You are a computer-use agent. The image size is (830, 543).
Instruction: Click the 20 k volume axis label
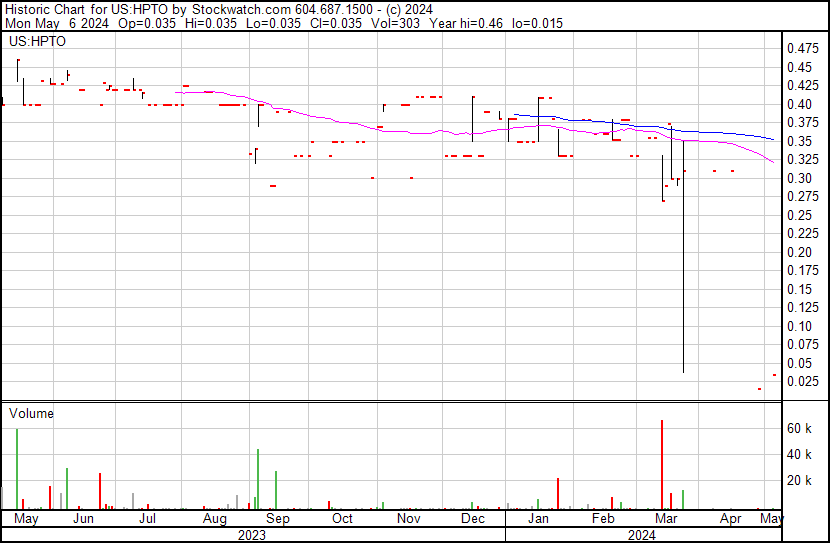pyautogui.click(x=799, y=481)
